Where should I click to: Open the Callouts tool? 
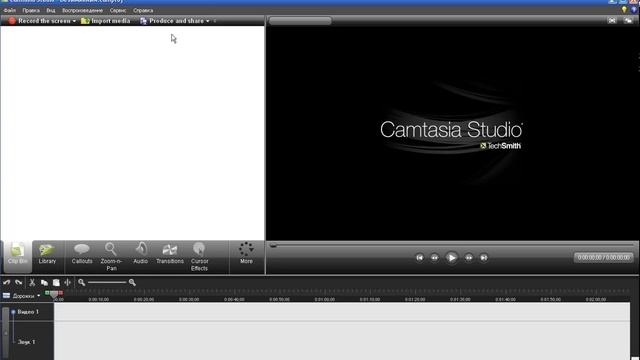(82, 254)
